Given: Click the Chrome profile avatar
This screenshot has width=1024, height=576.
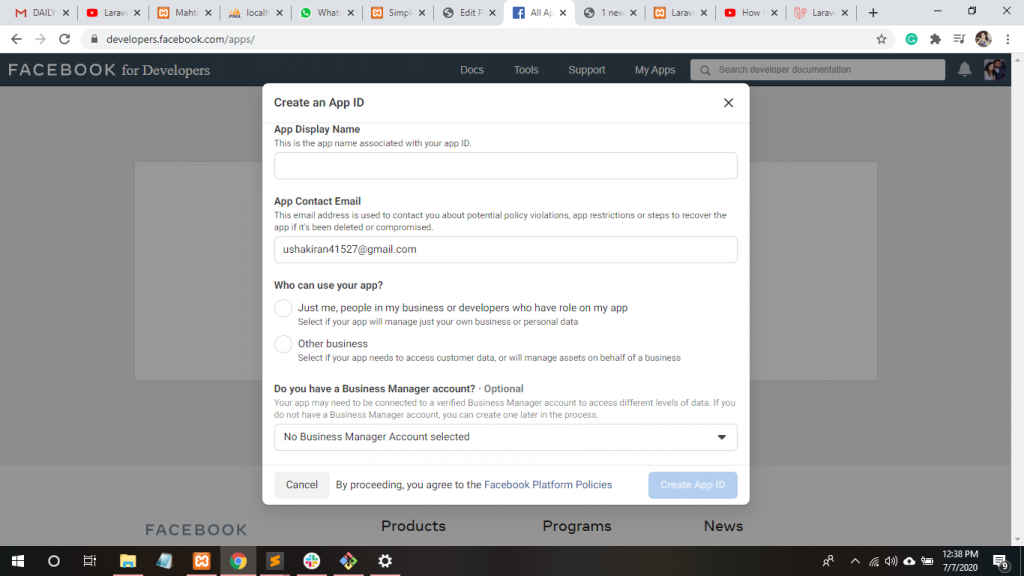Looking at the screenshot, I should [x=984, y=39].
